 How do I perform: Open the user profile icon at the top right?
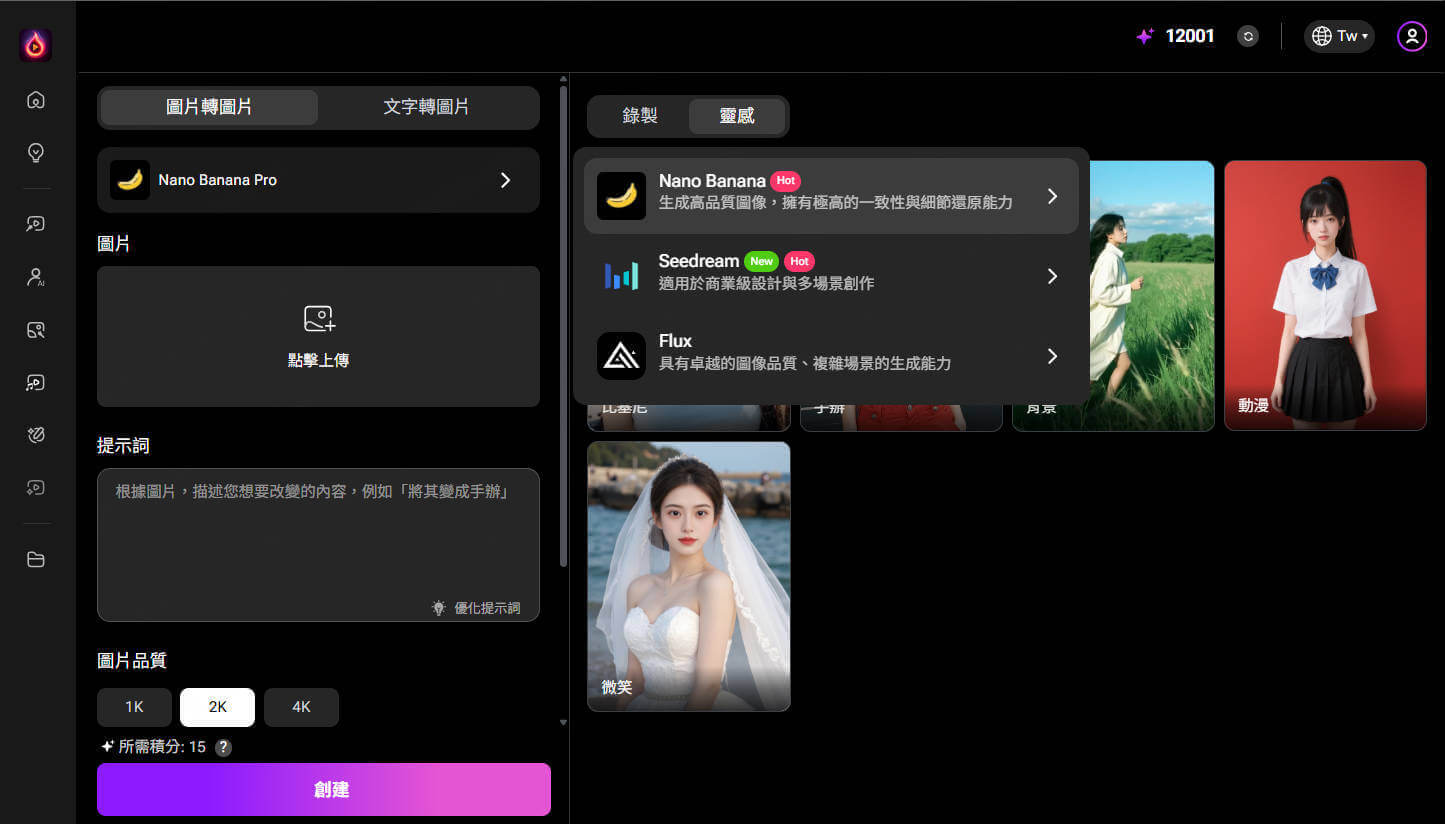tap(1411, 36)
